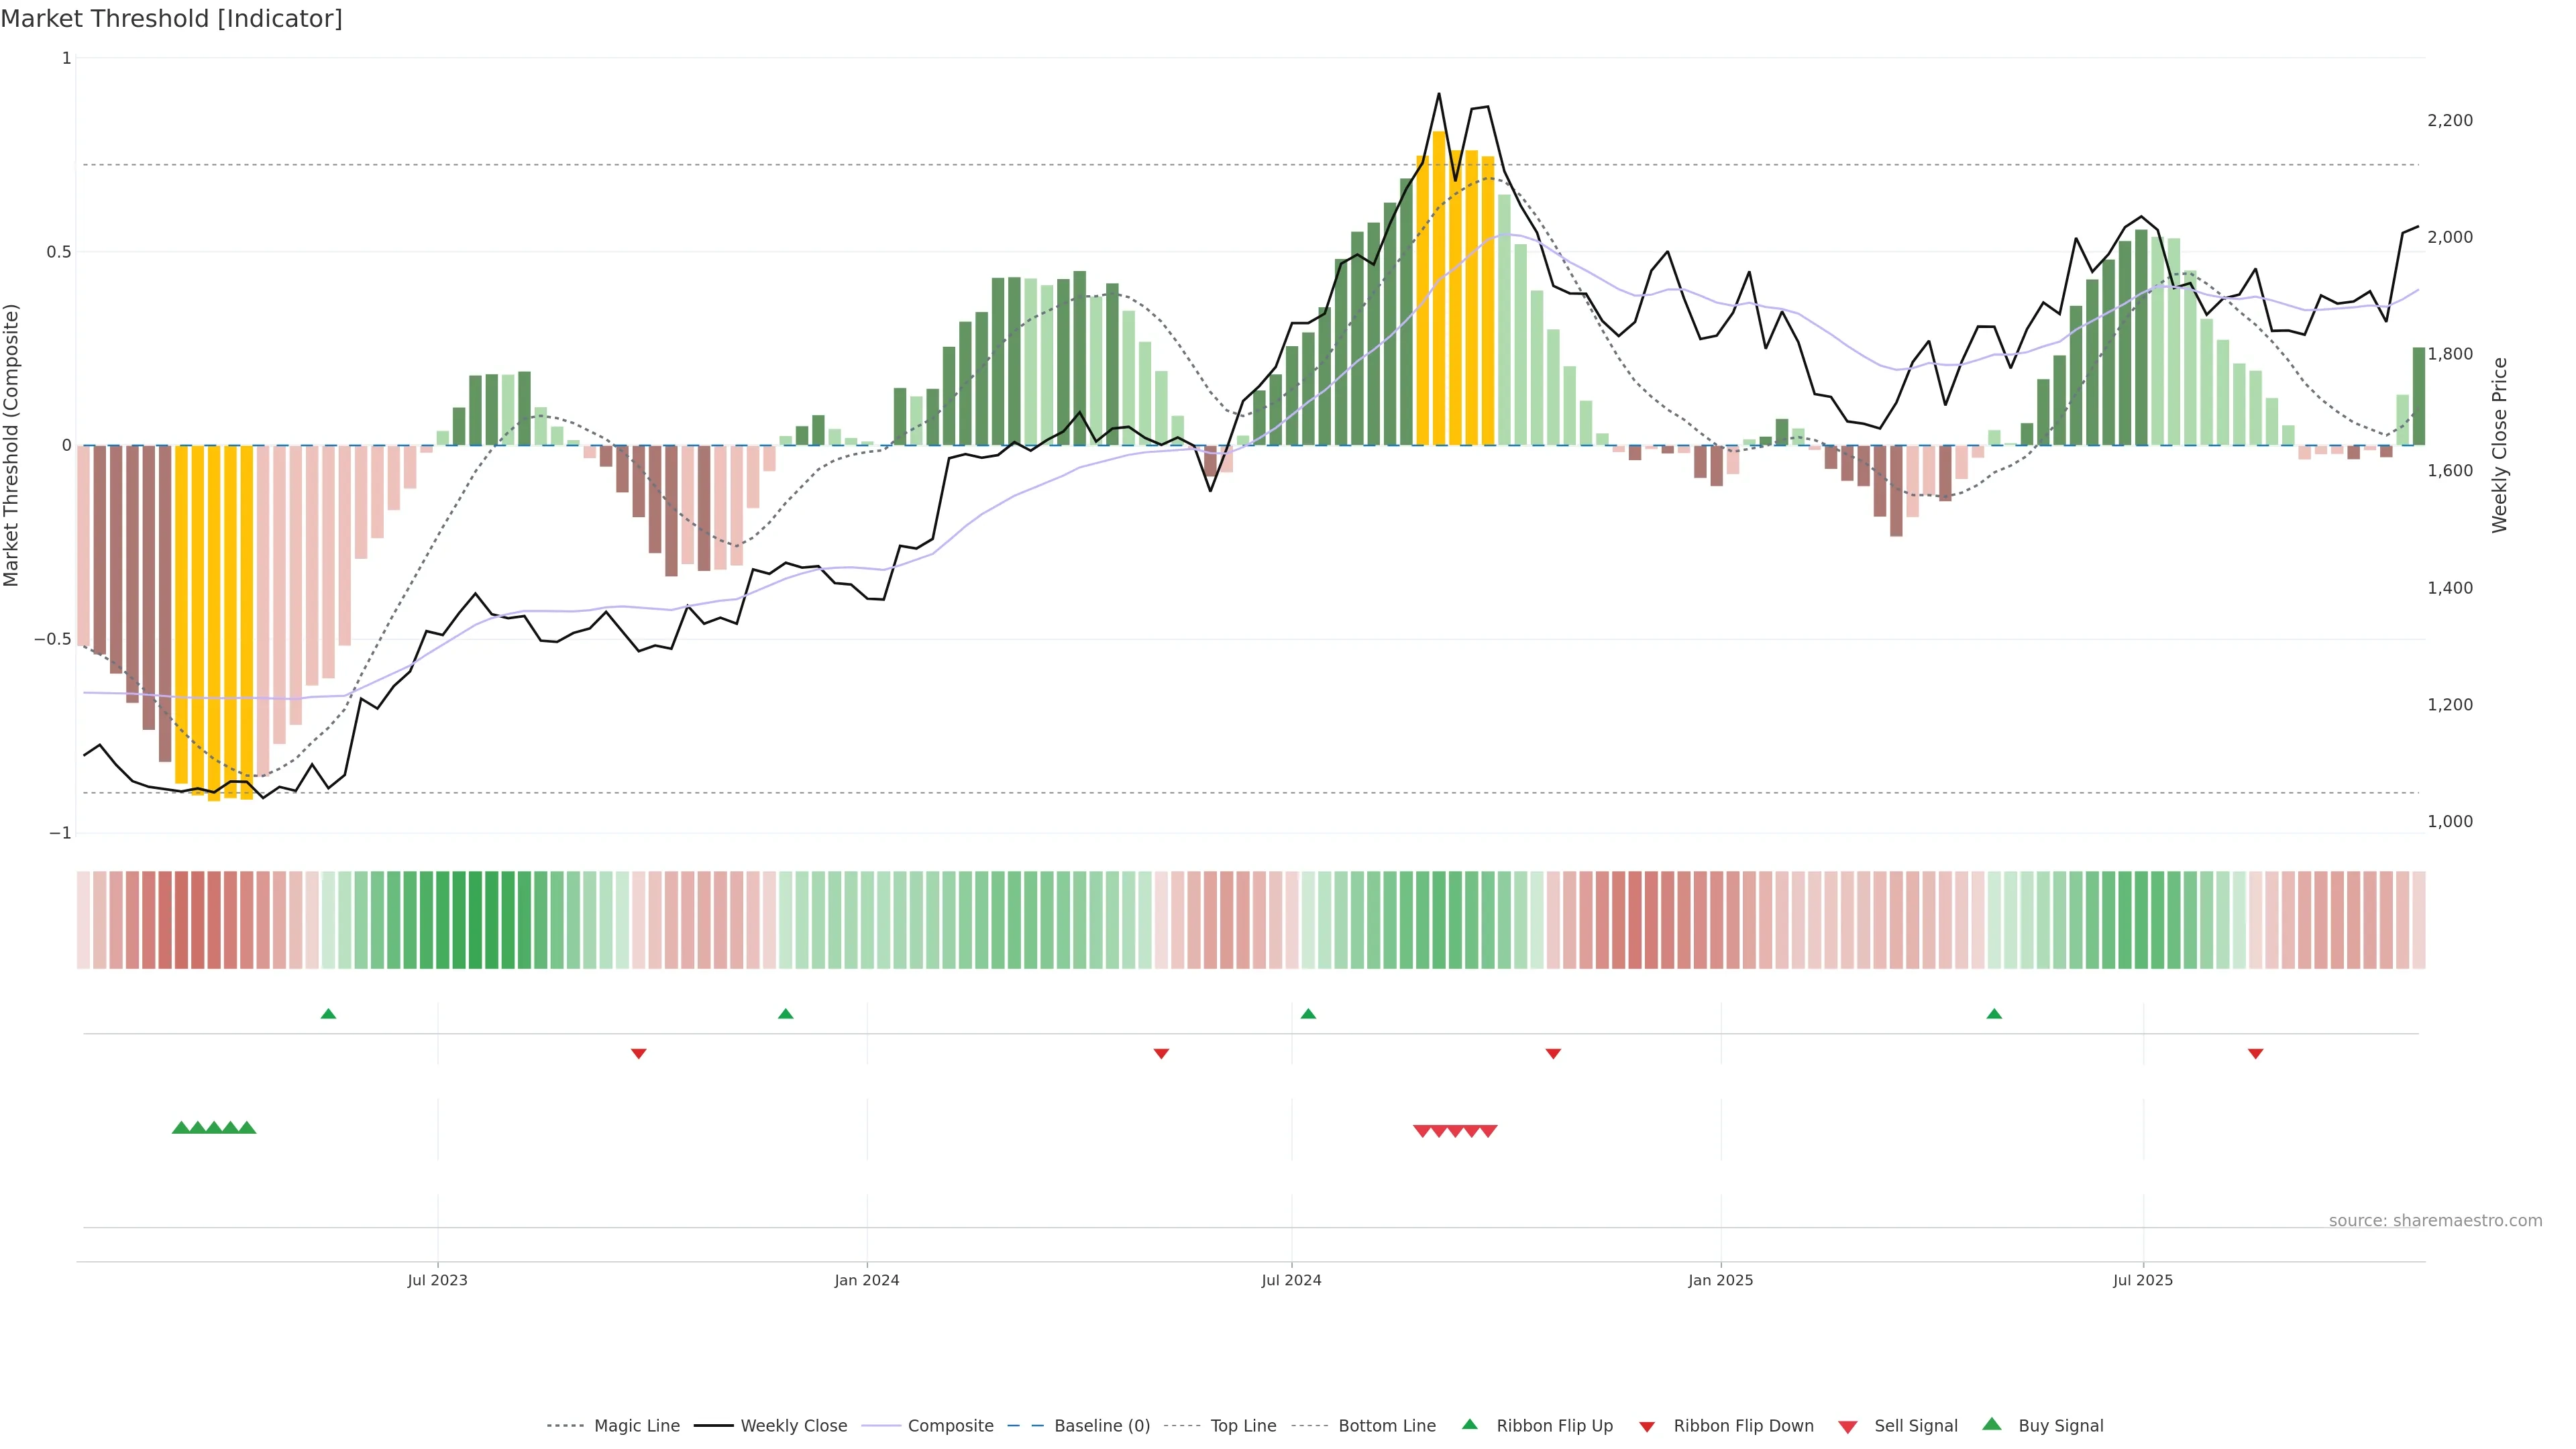Image resolution: width=2576 pixels, height=1449 pixels.
Task: Click Ribbon Flip Down legend triangle icon
Action: click(x=1647, y=1427)
